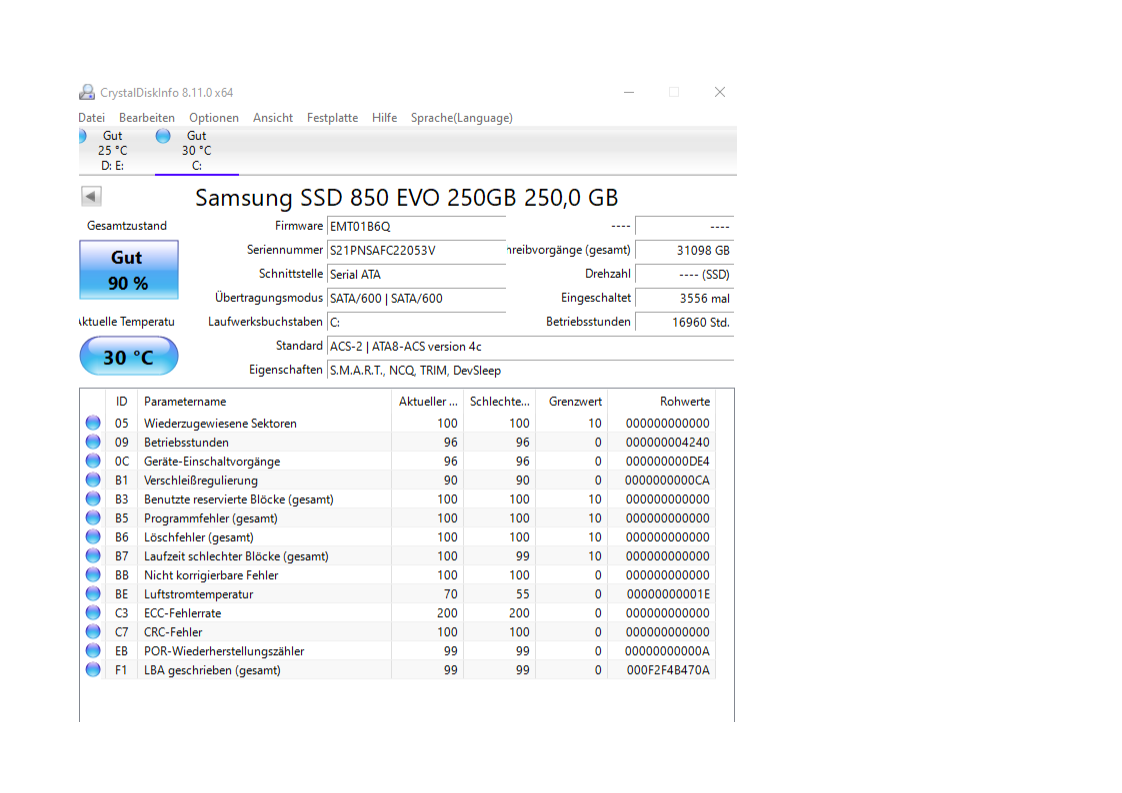Click the CrystalDiskInfo app icon in title bar

point(87,92)
